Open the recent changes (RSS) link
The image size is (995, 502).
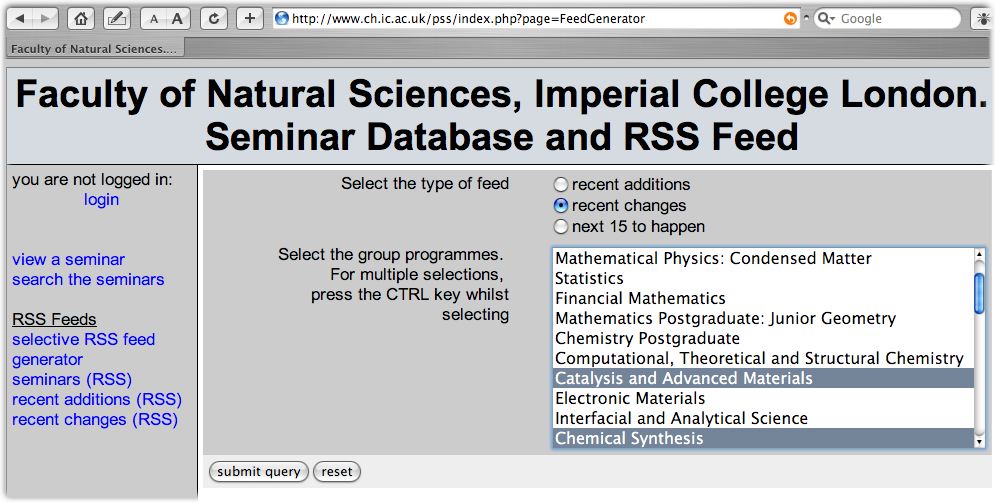pyautogui.click(x=95, y=419)
